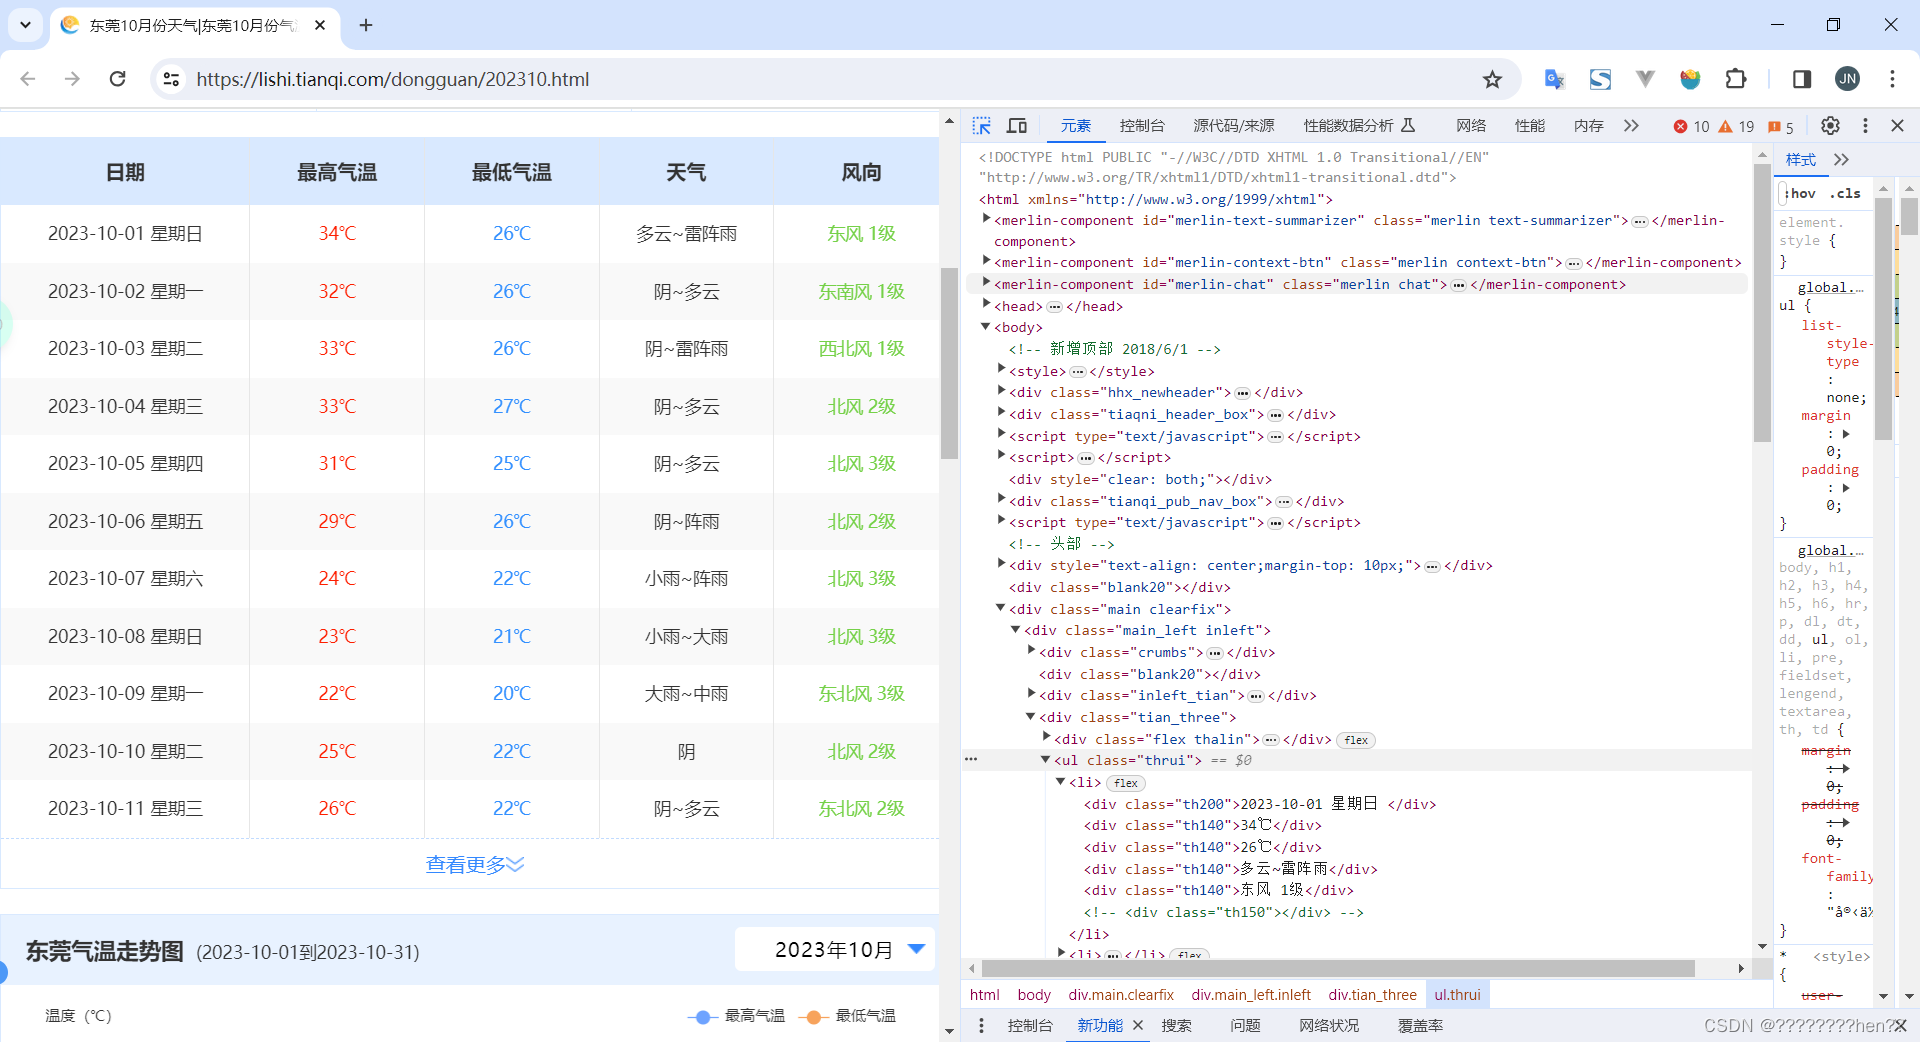Viewport: 1920px width, 1042px height.
Task: Toggle the browser side panel icon
Action: click(x=1802, y=79)
